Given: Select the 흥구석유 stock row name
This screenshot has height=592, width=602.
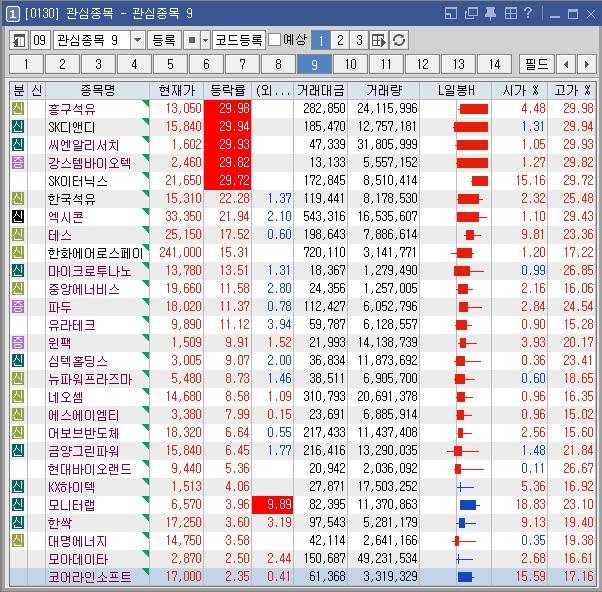Looking at the screenshot, I should click(72, 109).
